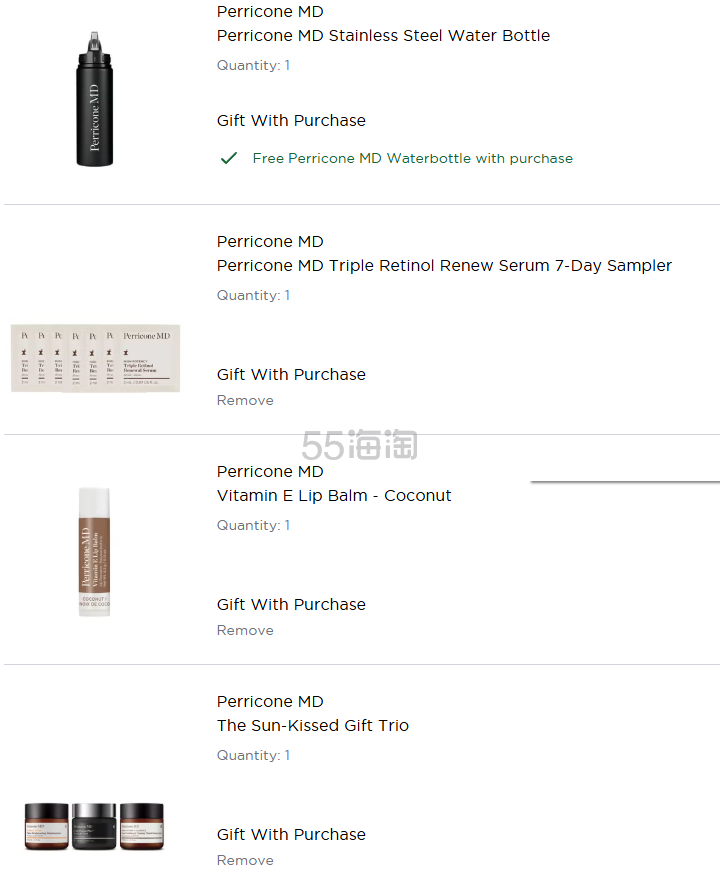Open the Triple Retinol Renew Serum sampler image

(95, 357)
